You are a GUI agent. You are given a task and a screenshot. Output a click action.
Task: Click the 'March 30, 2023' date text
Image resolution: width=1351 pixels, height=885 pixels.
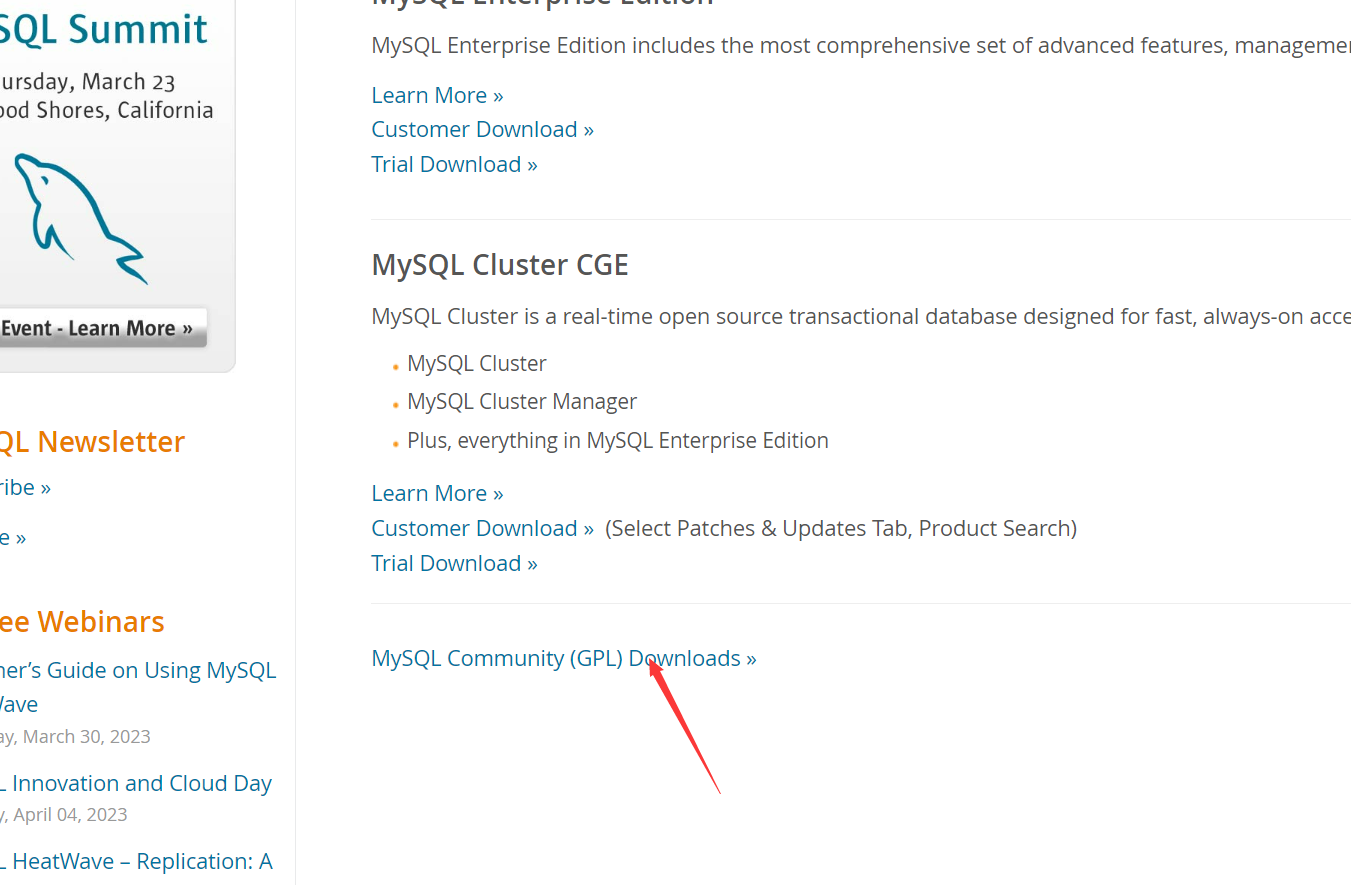(x=86, y=736)
